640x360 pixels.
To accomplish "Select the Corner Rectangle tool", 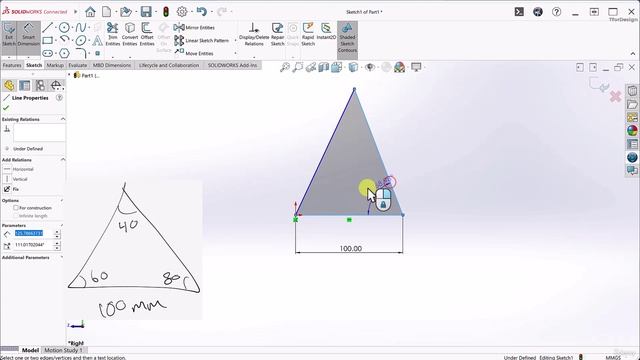I will click(47, 40).
